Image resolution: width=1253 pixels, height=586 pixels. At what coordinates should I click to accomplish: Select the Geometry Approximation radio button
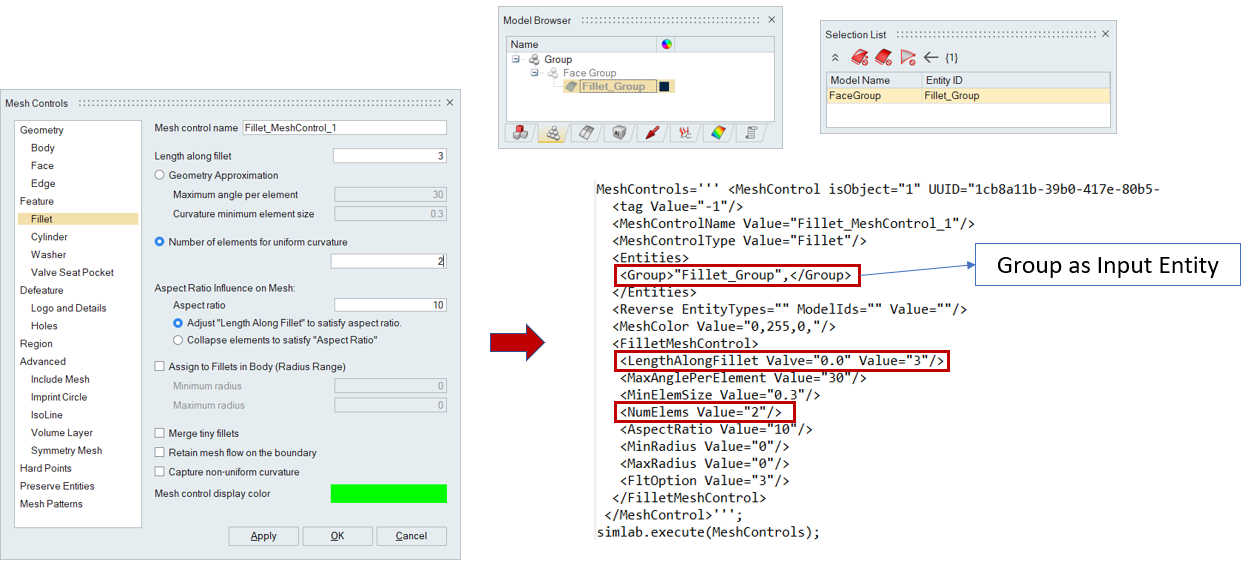coord(160,175)
